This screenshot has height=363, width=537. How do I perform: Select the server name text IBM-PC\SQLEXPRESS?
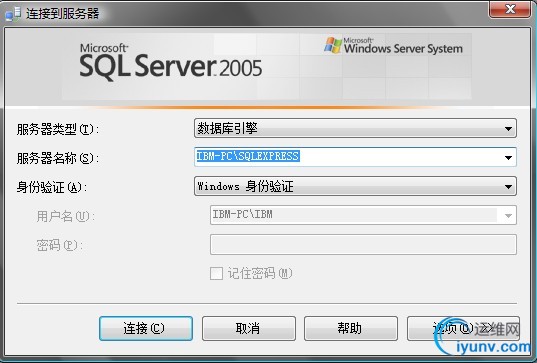pos(248,156)
